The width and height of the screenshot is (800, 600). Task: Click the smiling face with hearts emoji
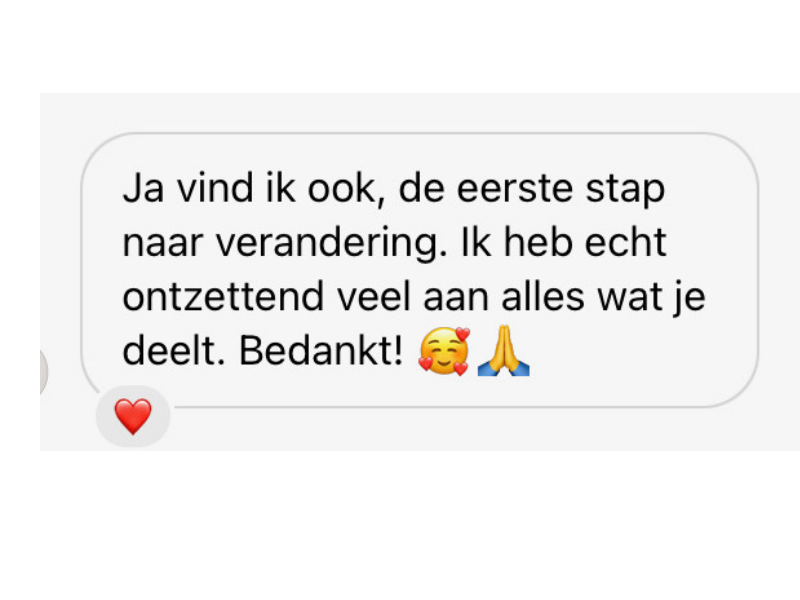click(x=444, y=352)
